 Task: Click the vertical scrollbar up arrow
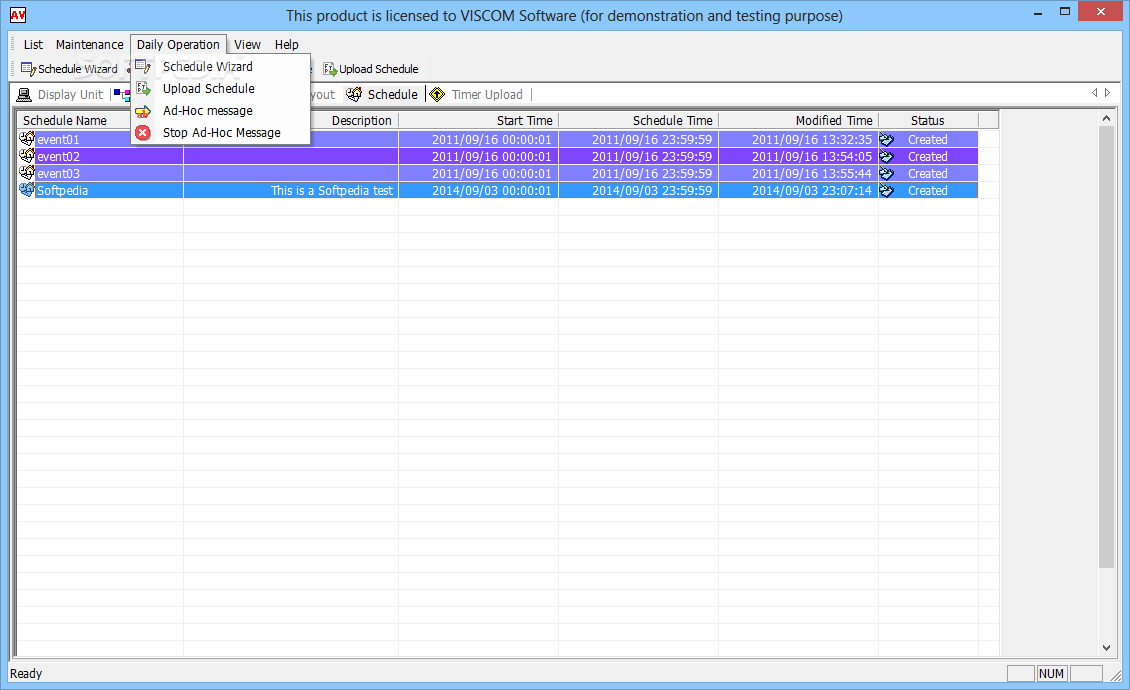pos(1106,118)
